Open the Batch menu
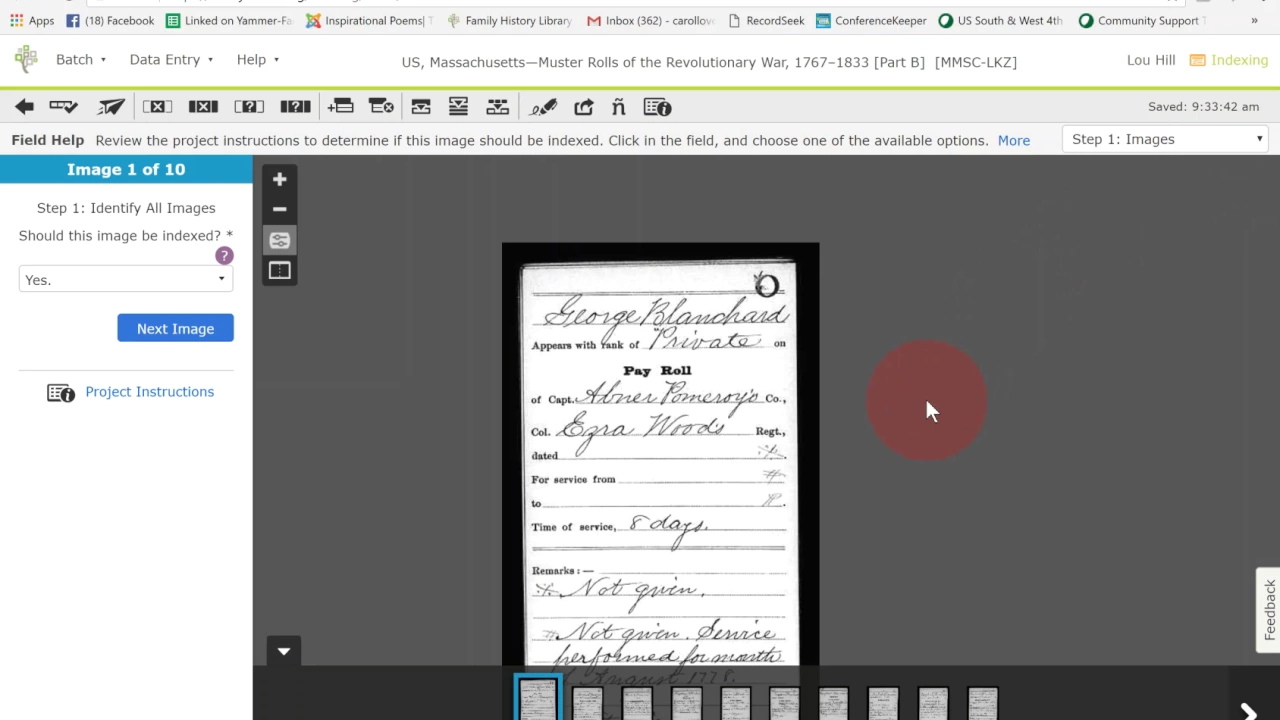1280x720 pixels. 81,60
